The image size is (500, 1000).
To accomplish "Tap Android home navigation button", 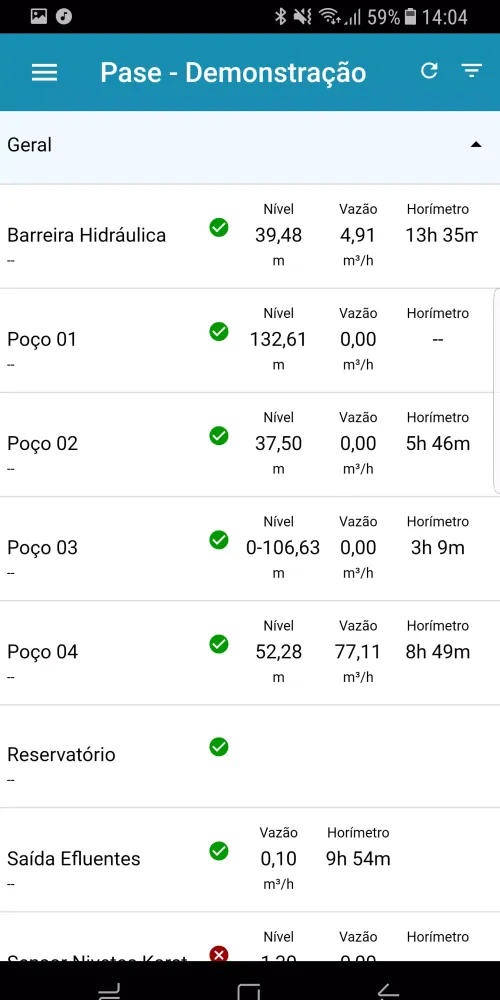I will point(248,992).
